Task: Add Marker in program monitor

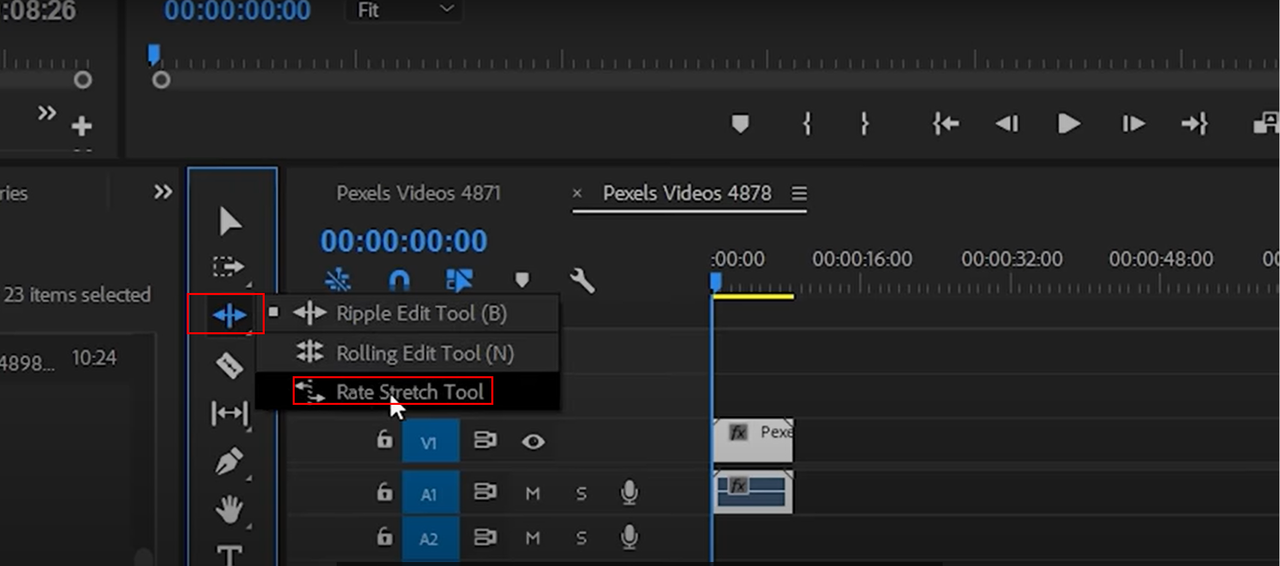Action: 740,124
